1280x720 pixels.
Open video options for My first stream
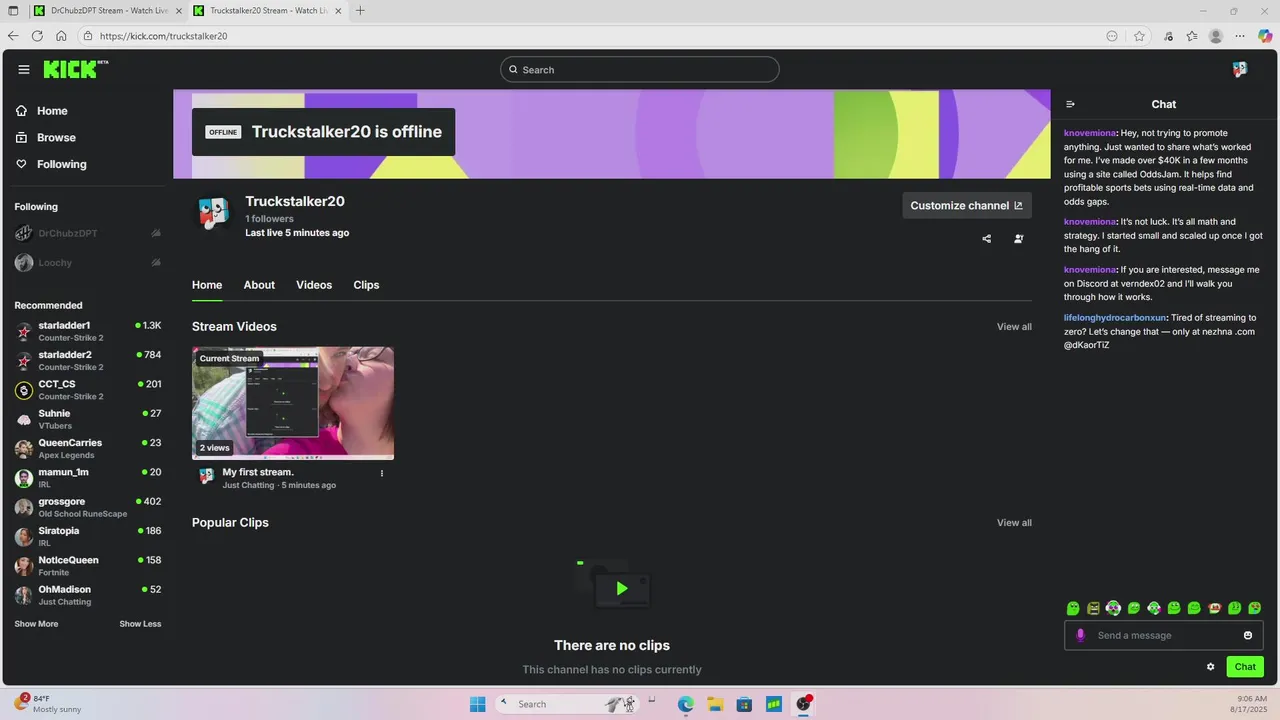pyautogui.click(x=382, y=473)
